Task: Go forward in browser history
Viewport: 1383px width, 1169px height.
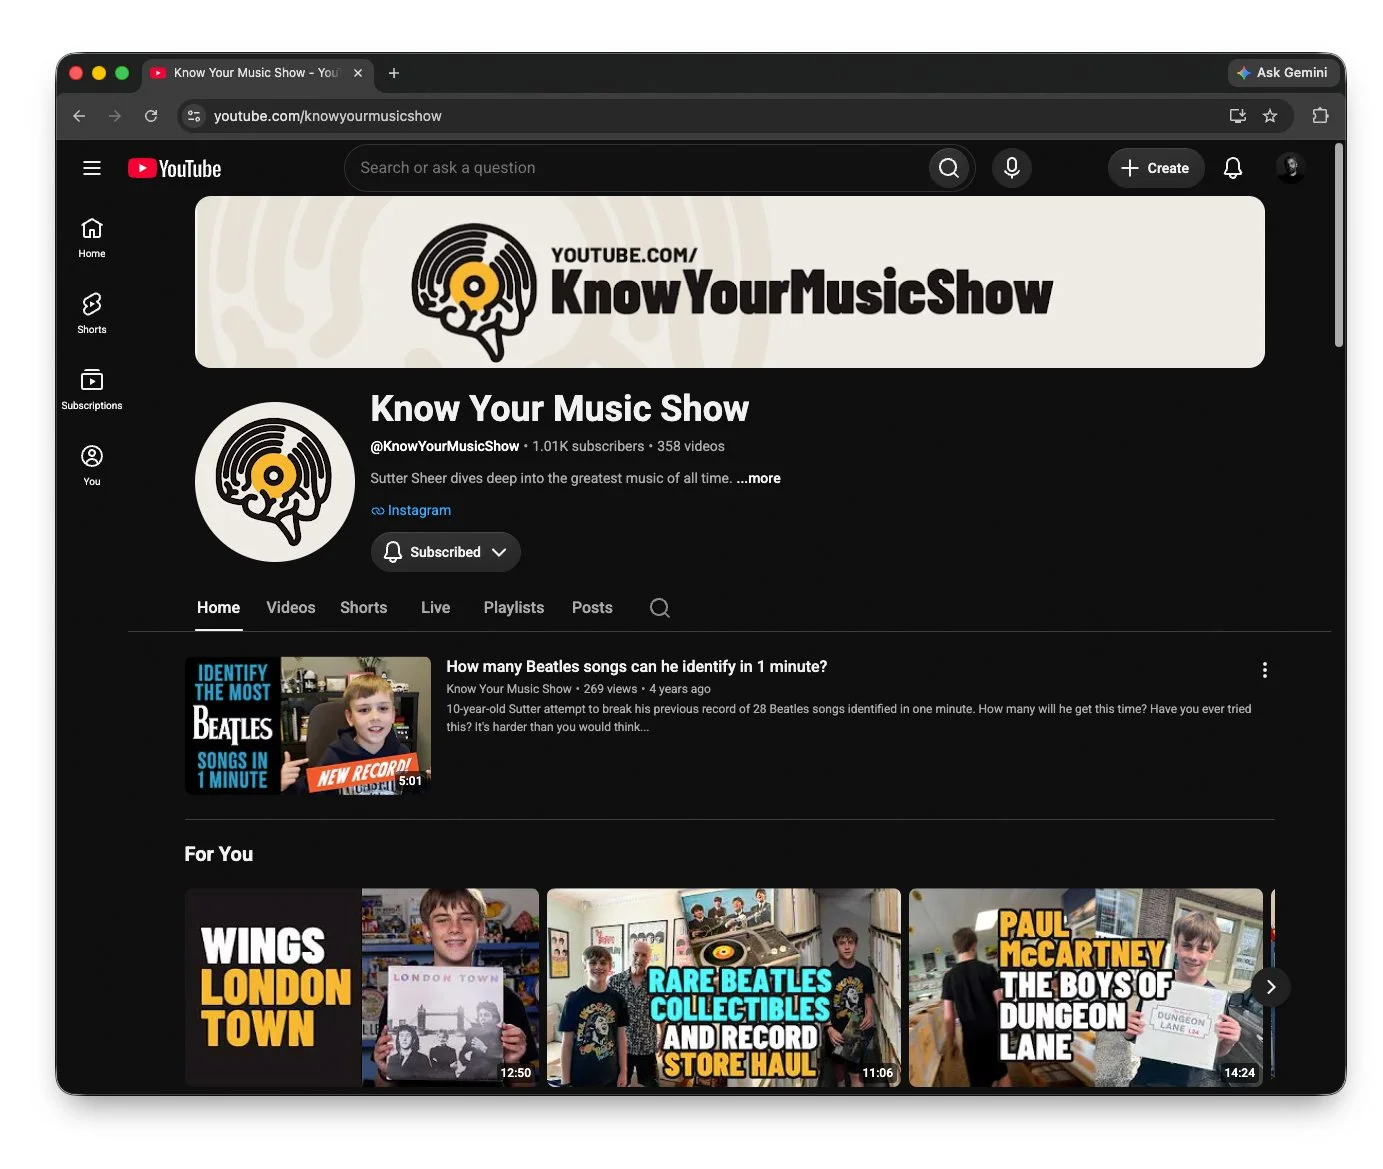Action: click(x=115, y=116)
